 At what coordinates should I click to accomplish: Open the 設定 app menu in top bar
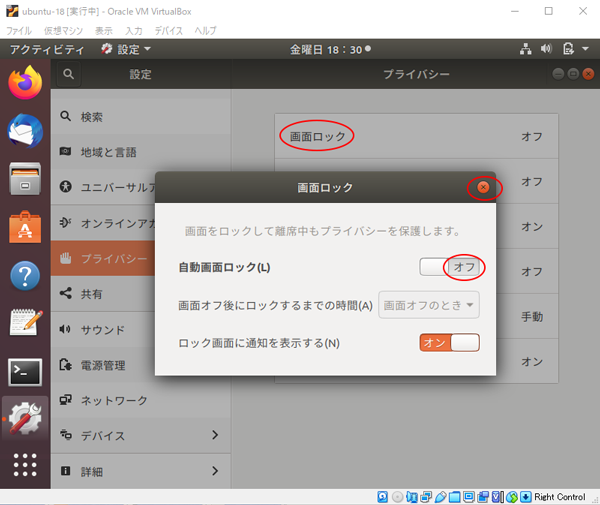pyautogui.click(x=126, y=49)
